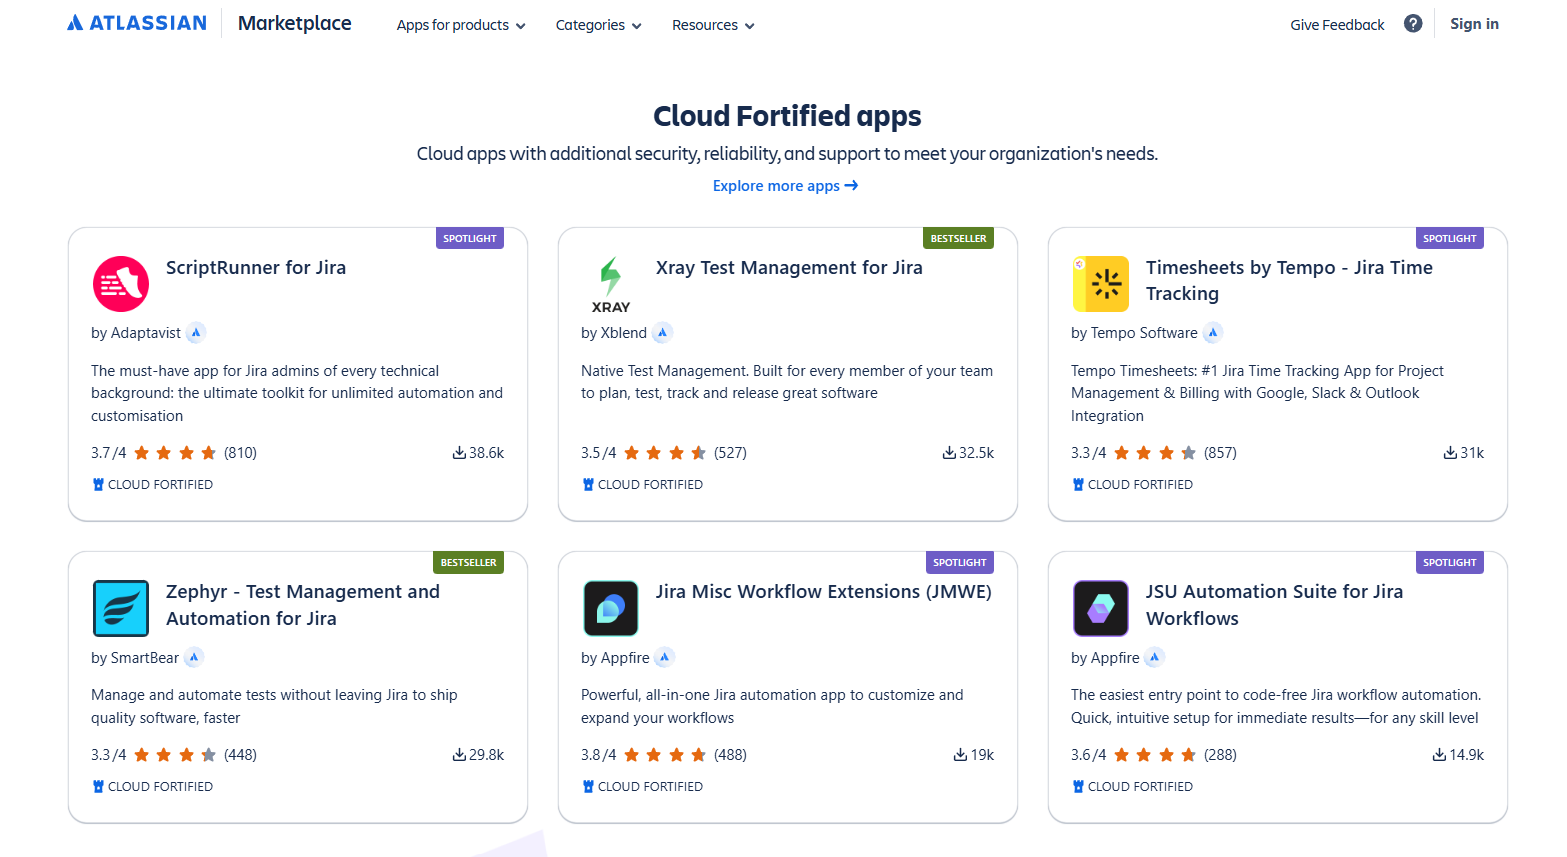Click the 3.5/4 star rating on Xray
This screenshot has width=1567, height=857.
(x=664, y=453)
